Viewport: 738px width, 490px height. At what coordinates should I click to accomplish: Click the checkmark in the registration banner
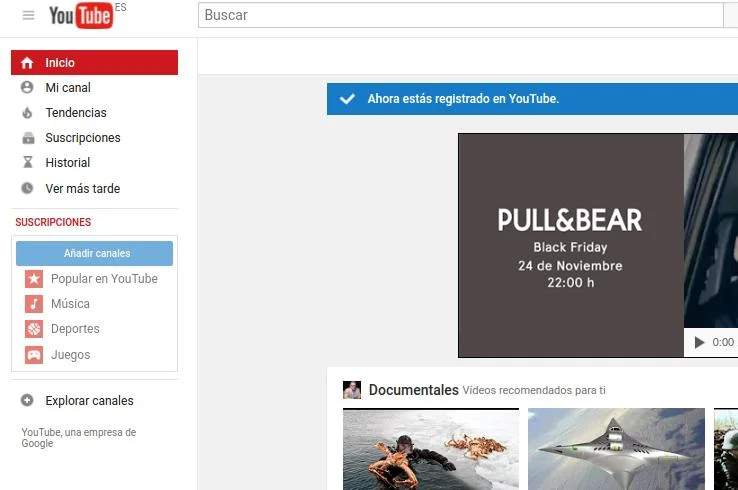(x=347, y=99)
